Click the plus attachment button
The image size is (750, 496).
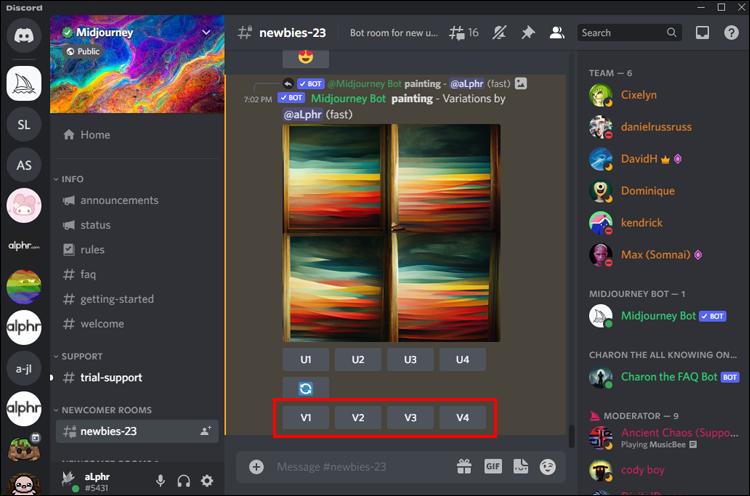(256, 466)
